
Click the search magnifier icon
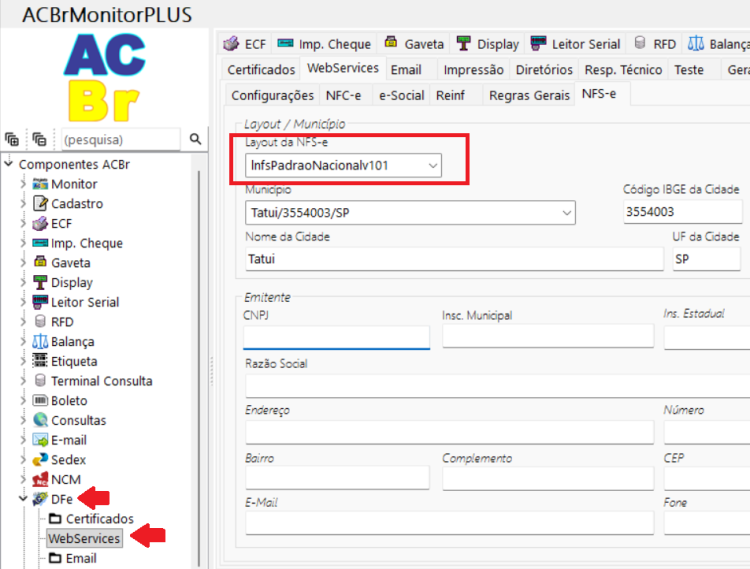(195, 139)
